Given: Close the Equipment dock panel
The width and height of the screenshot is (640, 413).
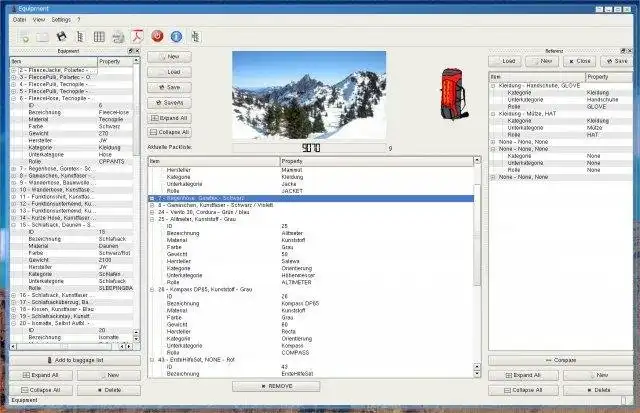Looking at the screenshot, I should (137, 51).
